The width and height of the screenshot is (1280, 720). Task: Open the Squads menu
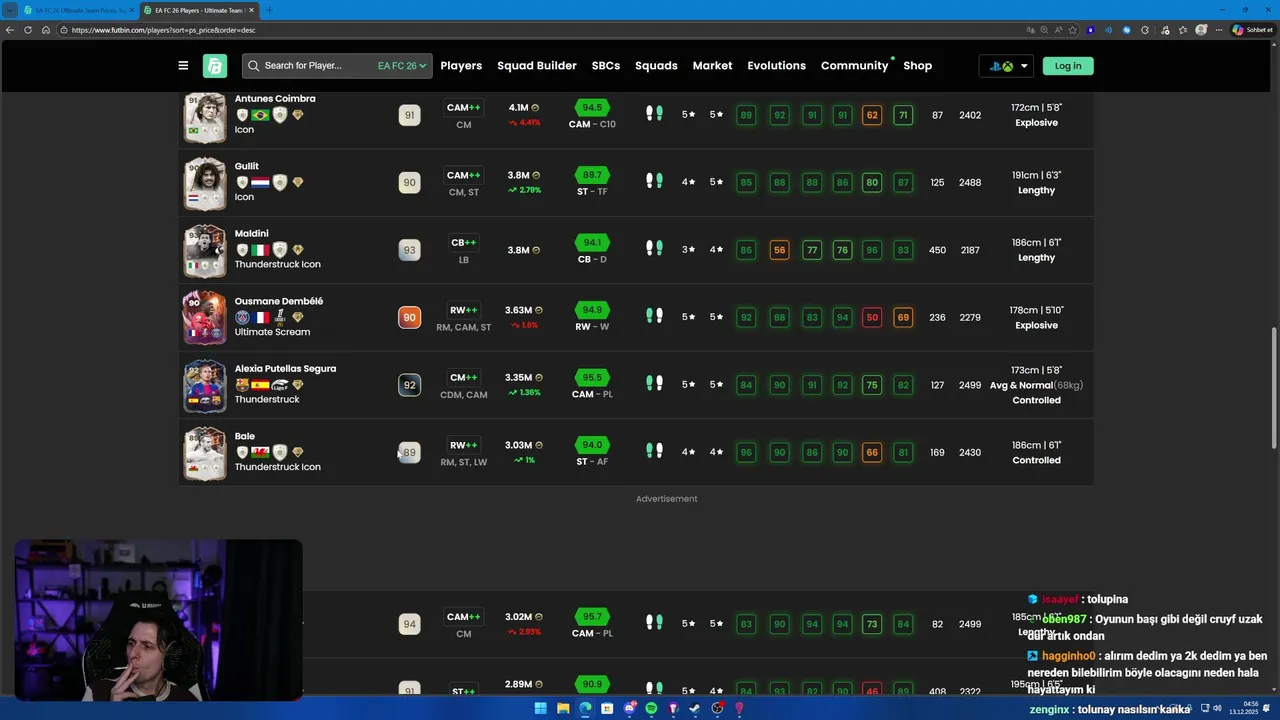pyautogui.click(x=656, y=66)
